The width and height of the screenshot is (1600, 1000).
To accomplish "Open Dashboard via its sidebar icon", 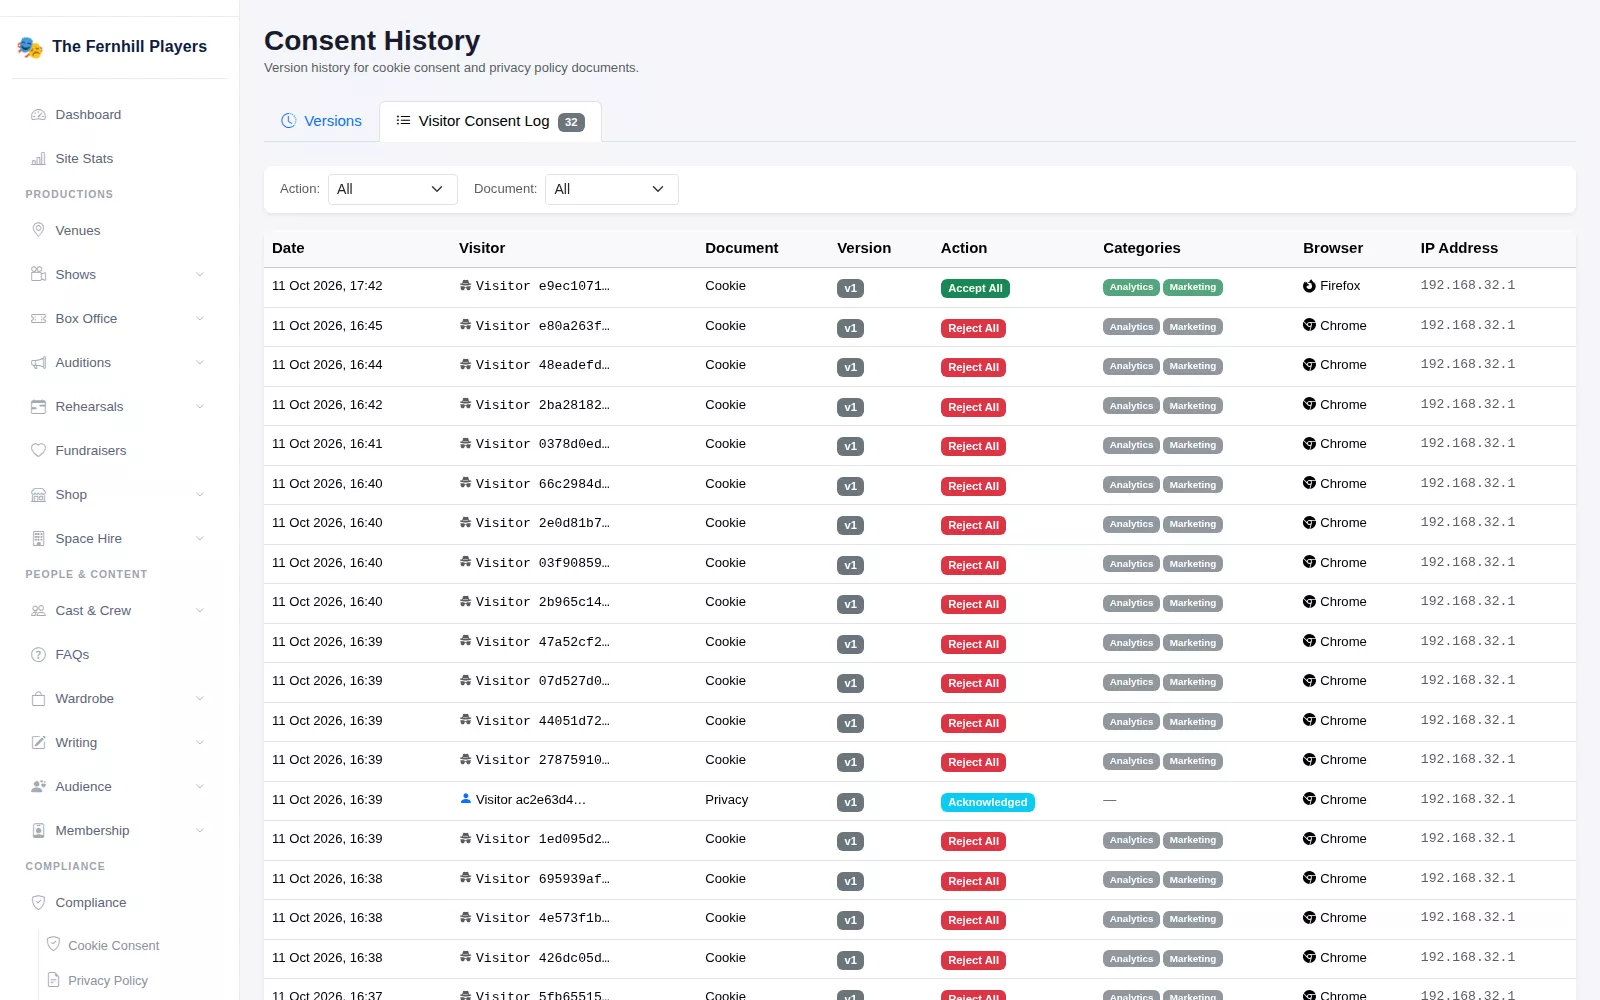I will coord(38,115).
